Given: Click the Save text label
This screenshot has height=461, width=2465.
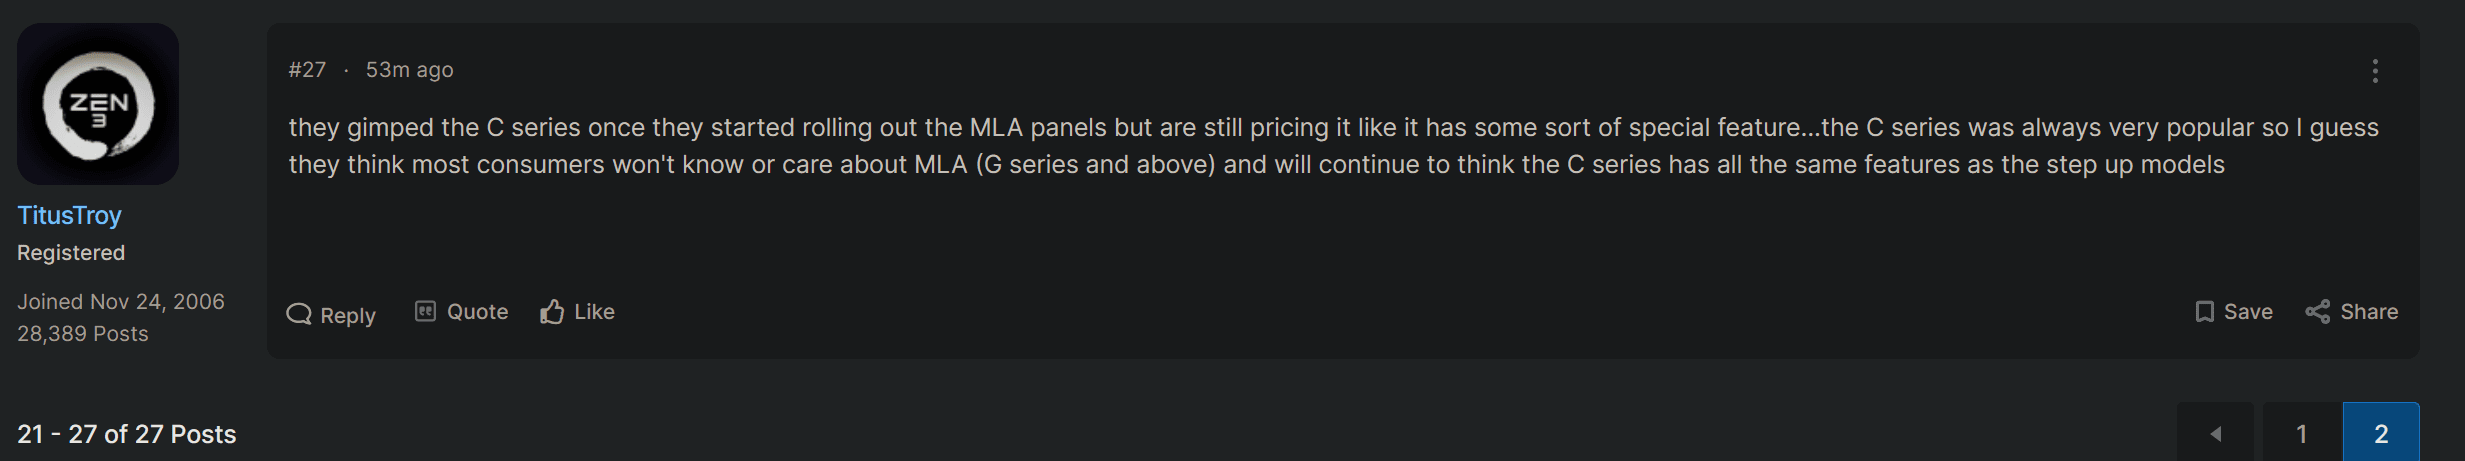Looking at the screenshot, I should click(2248, 312).
